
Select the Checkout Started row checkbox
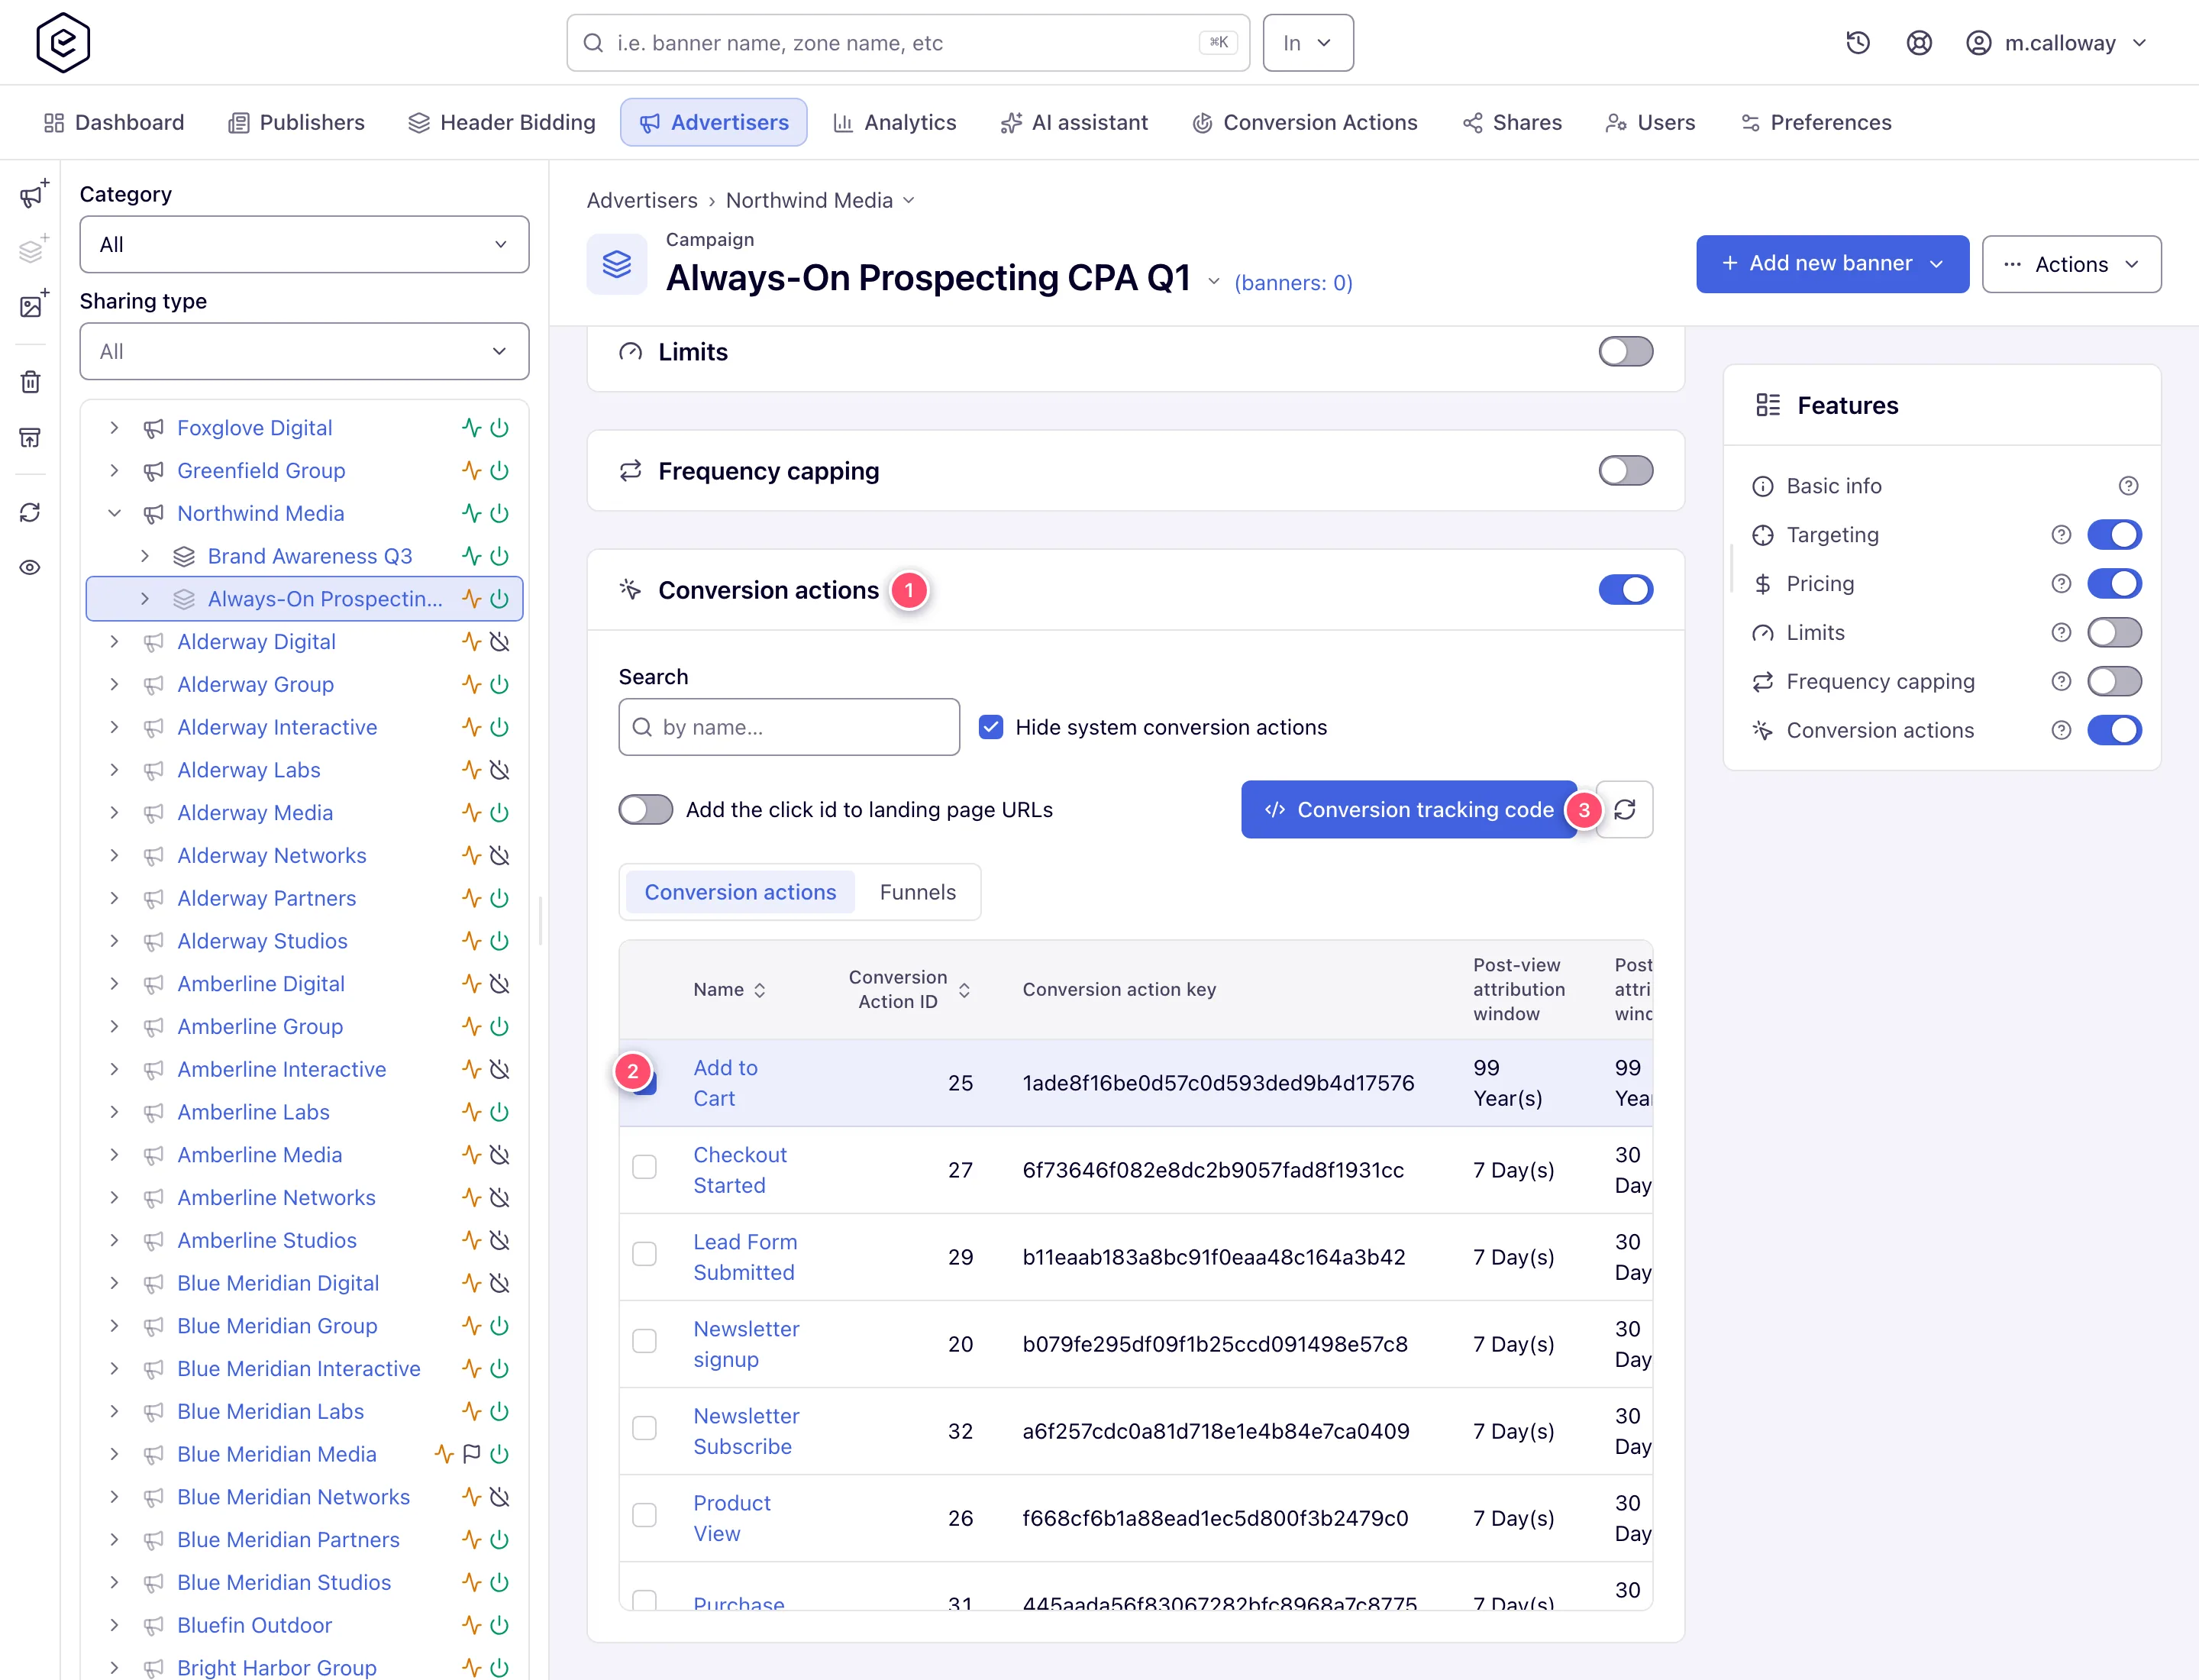pos(644,1167)
